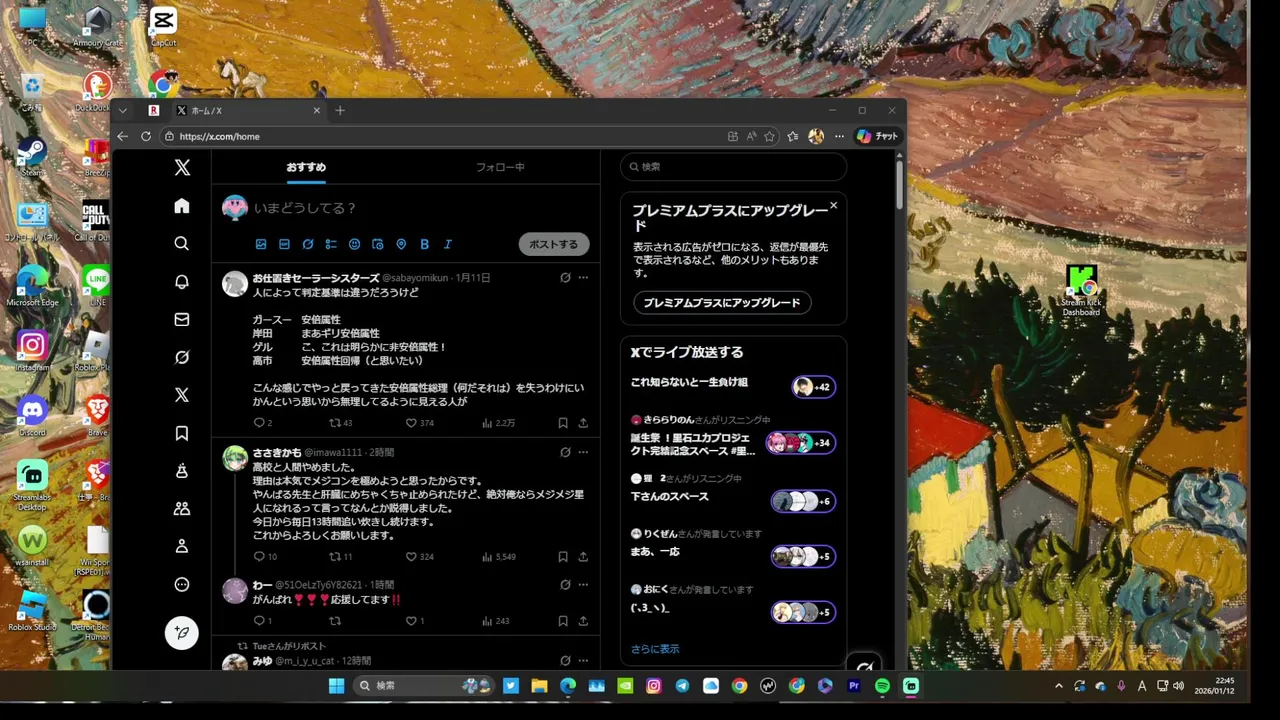Open さらに表示 link in live panel
This screenshot has height=720, width=1280.
pyautogui.click(x=655, y=649)
